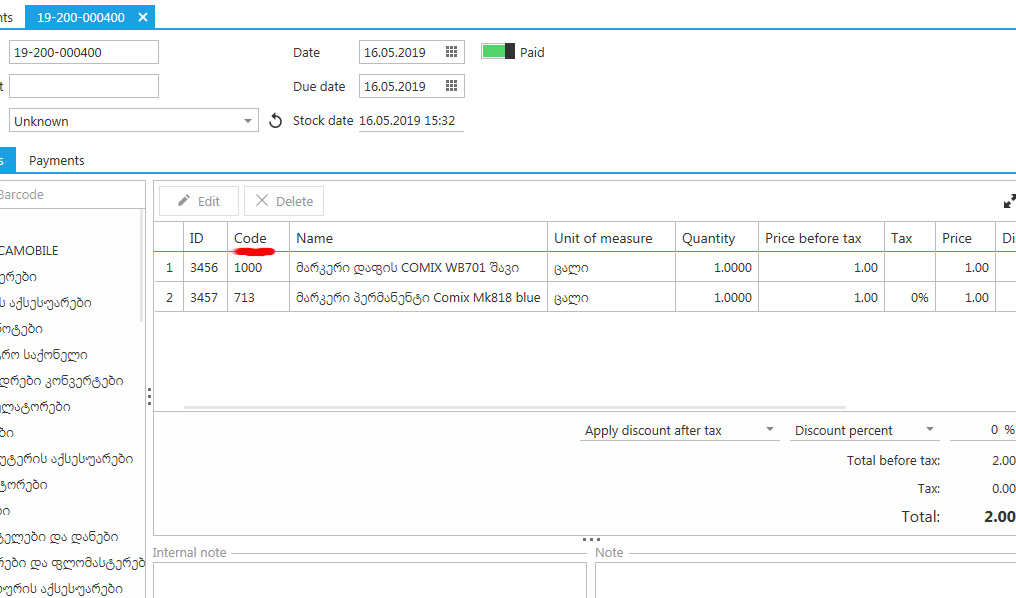Click the Edit button
This screenshot has width=1016, height=598.
[x=199, y=201]
